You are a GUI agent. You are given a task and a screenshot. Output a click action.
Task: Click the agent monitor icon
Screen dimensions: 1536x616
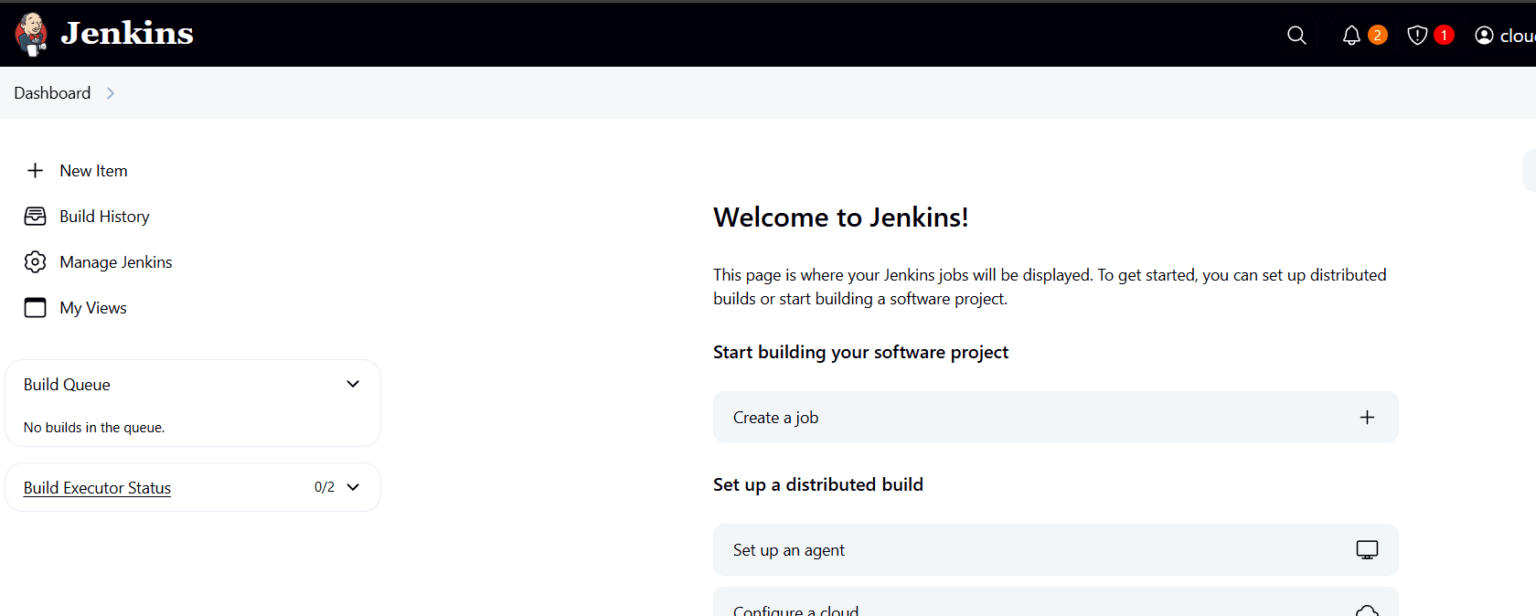pos(1366,549)
